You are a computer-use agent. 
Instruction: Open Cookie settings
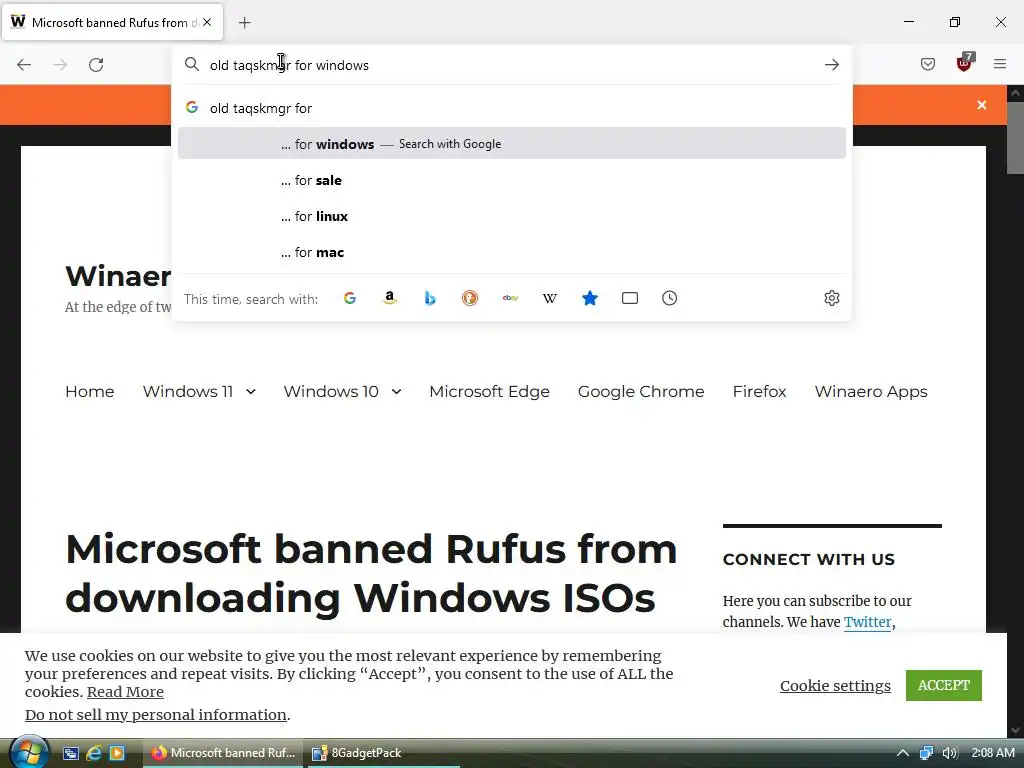[835, 686]
